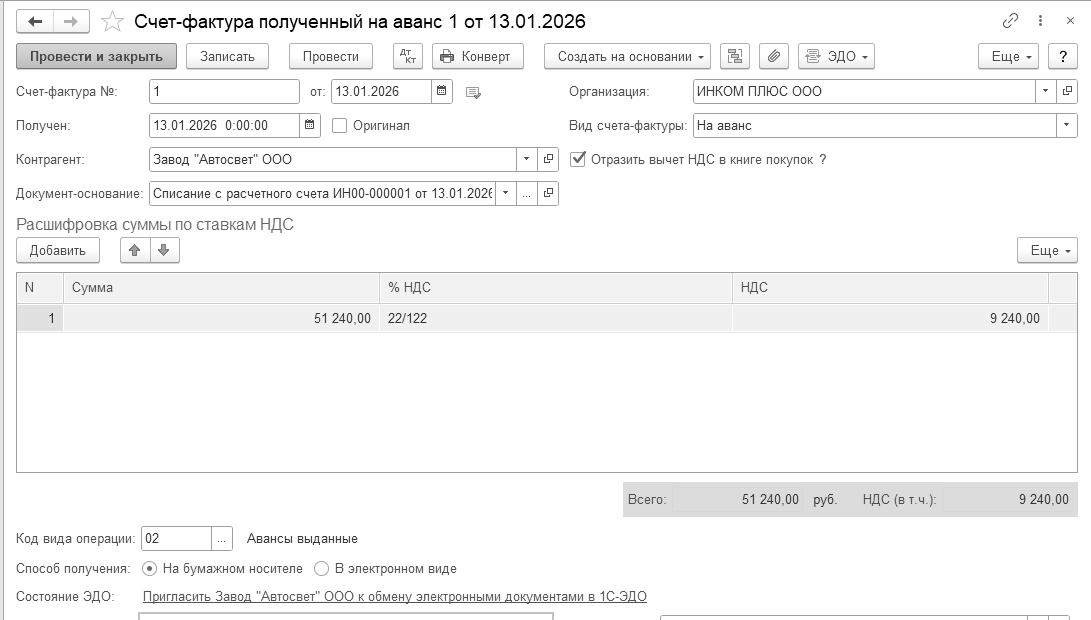This screenshot has height=620, width=1091.
Task: Uncheck Отразить вычет НДС в книге покупок
Action: click(x=578, y=159)
